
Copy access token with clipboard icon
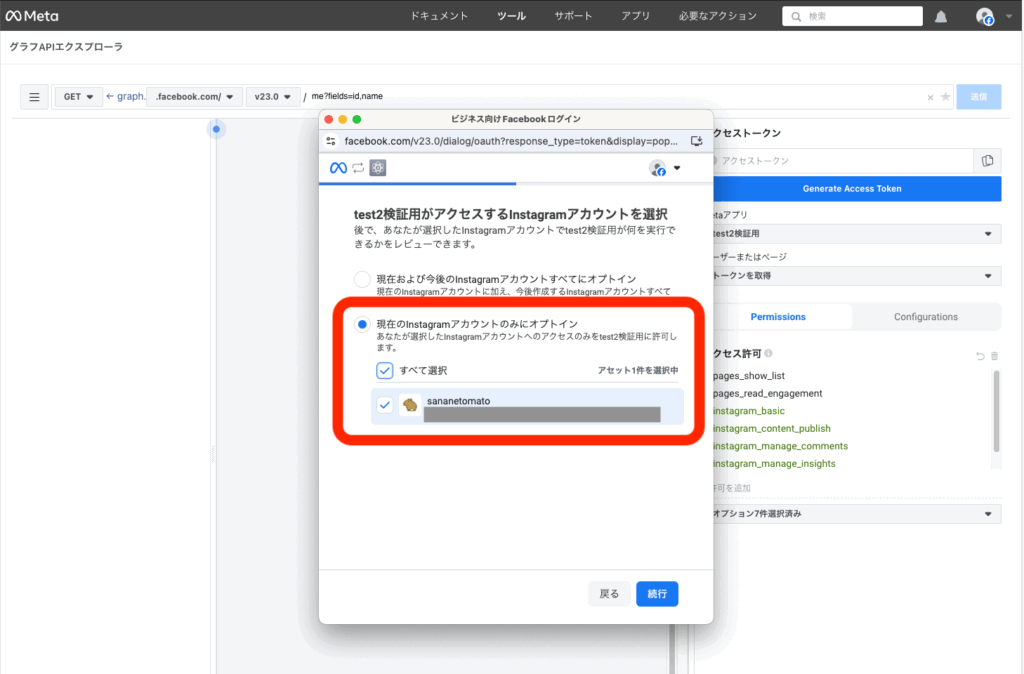coord(987,161)
